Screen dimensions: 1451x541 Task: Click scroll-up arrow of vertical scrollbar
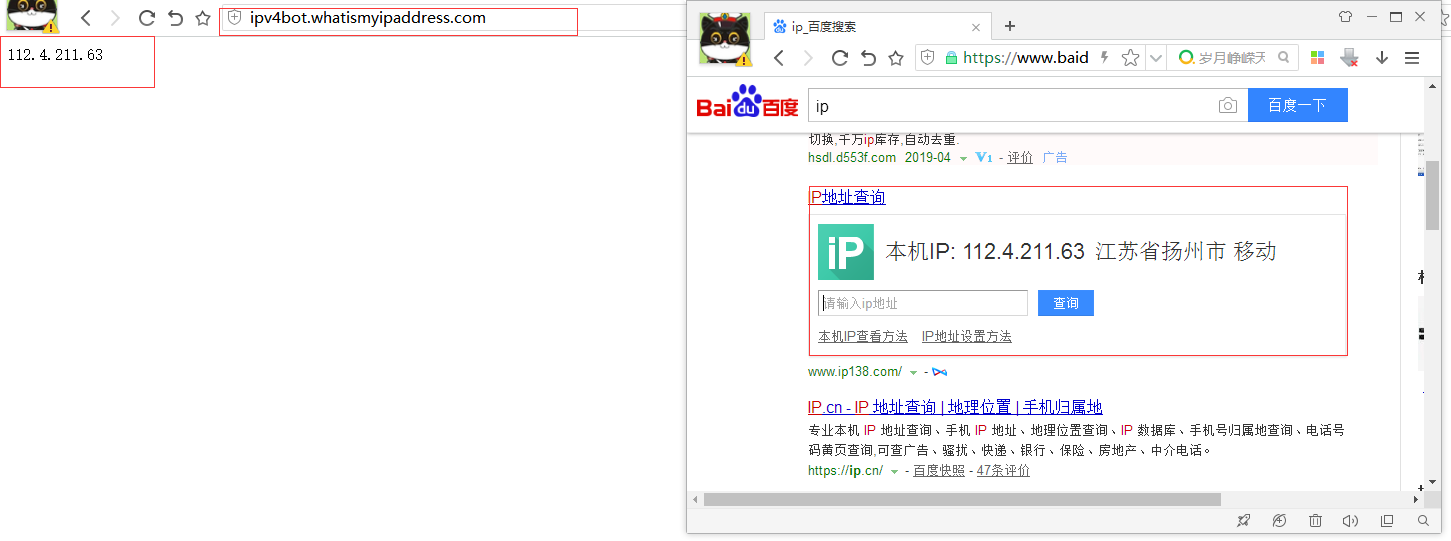1432,87
